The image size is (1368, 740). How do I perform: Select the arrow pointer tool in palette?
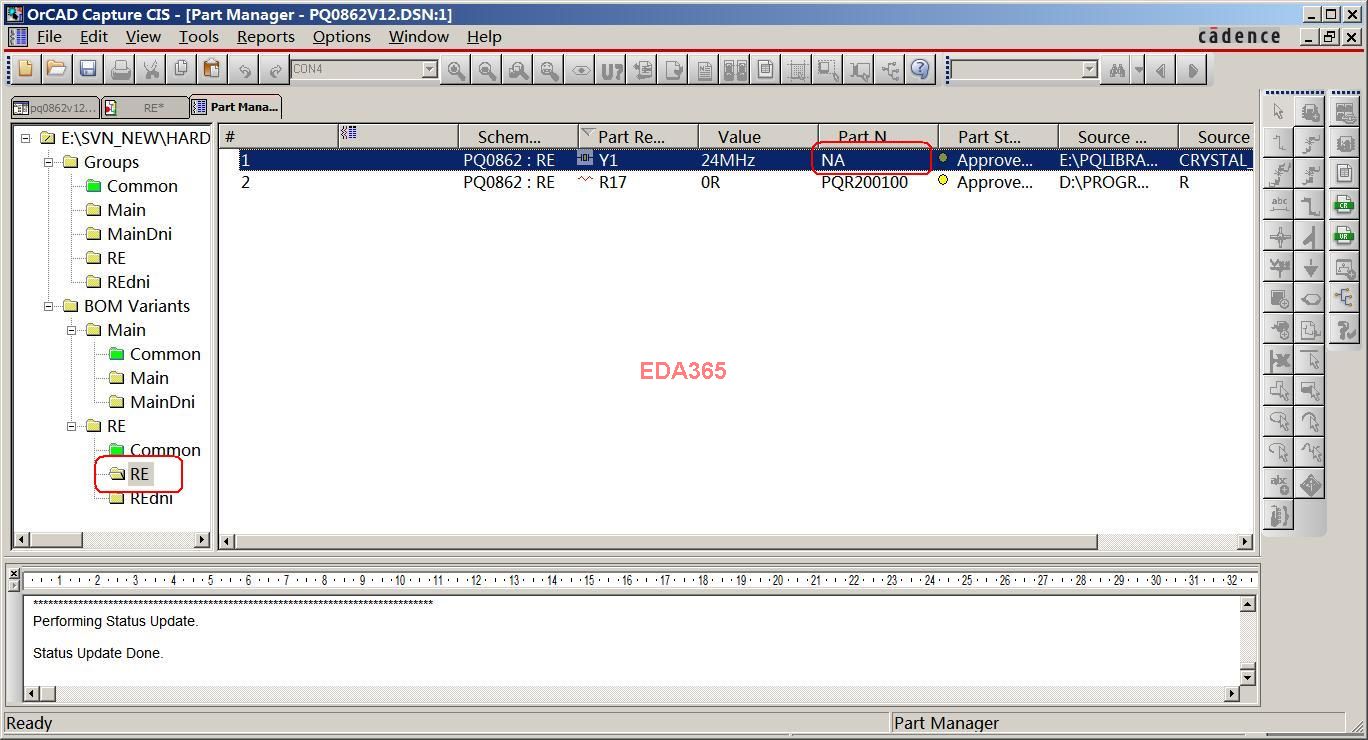coord(1279,111)
